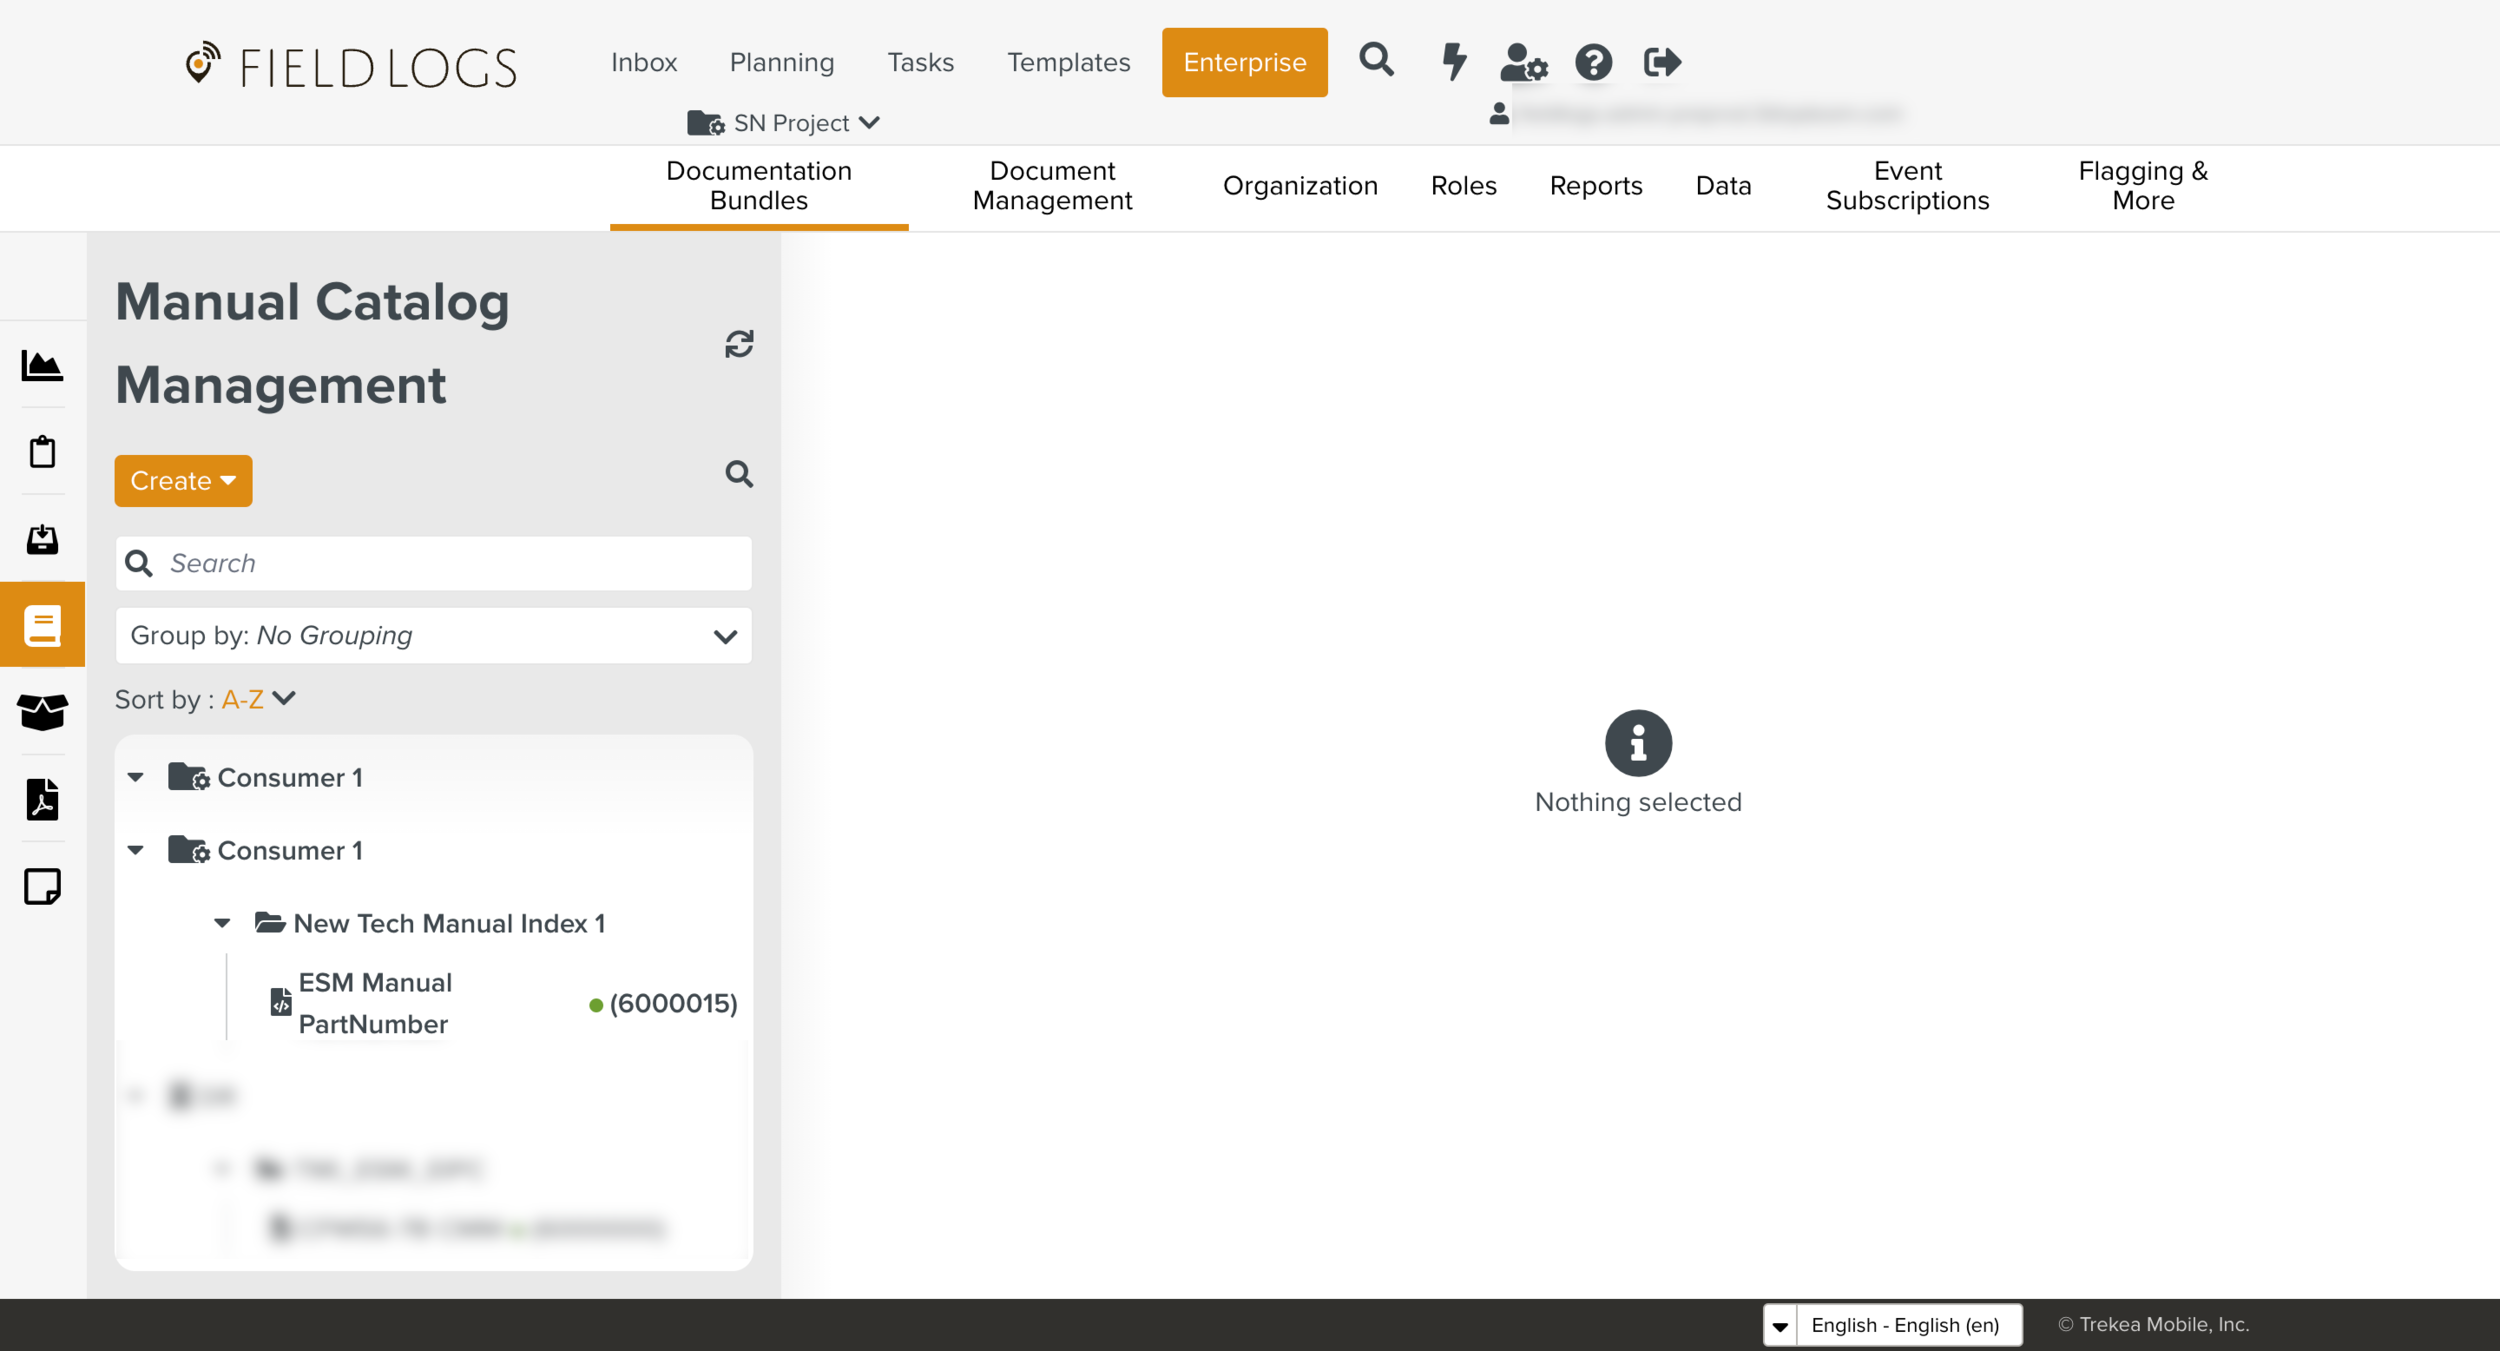This screenshot has height=1351, width=2500.
Task: Open the sticky note sidebar icon
Action: 42,886
